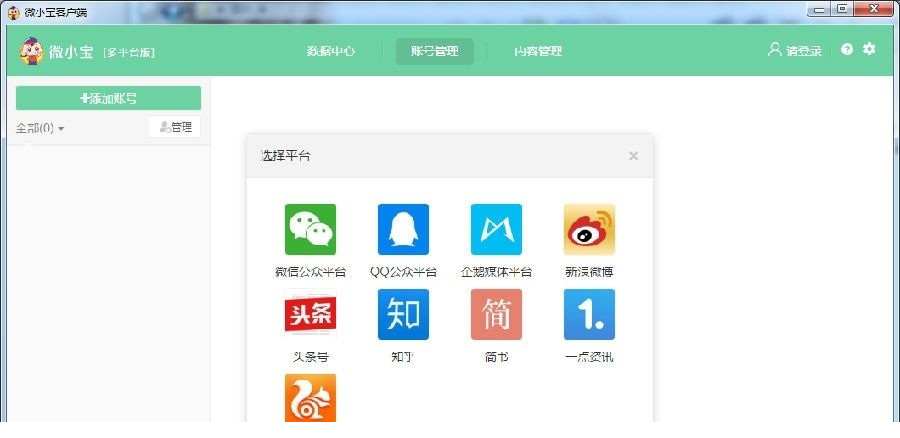Expand the 全部(0) dropdown

[x=40, y=128]
